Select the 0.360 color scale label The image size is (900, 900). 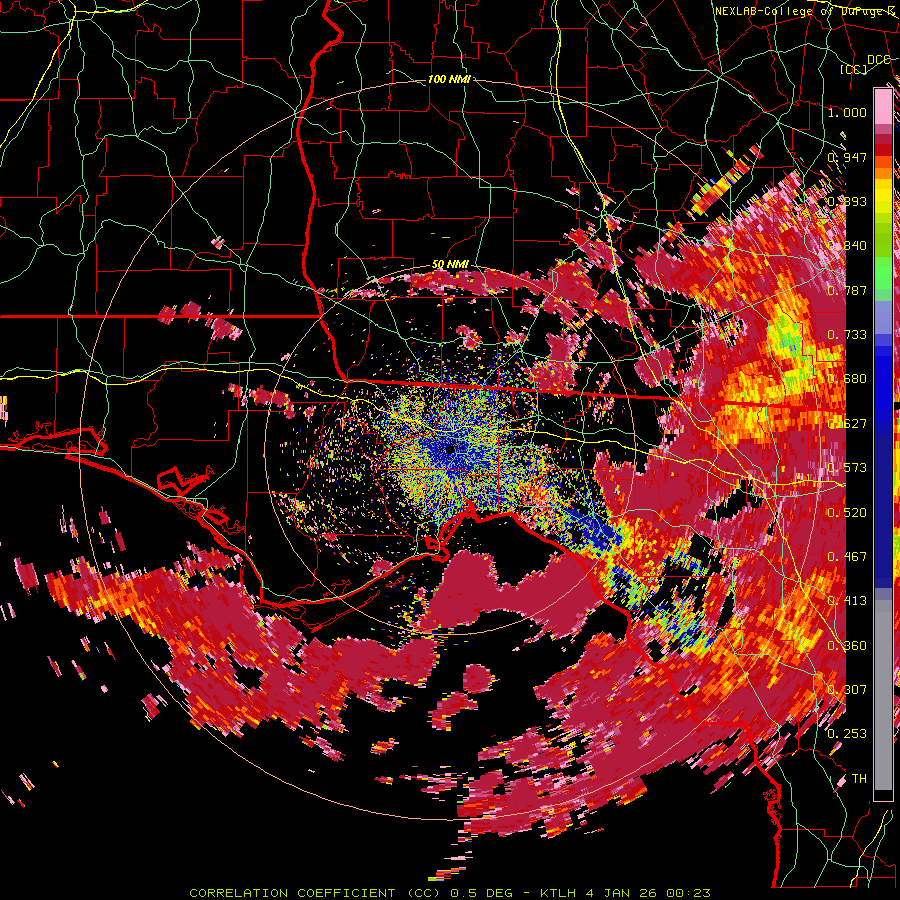point(847,646)
